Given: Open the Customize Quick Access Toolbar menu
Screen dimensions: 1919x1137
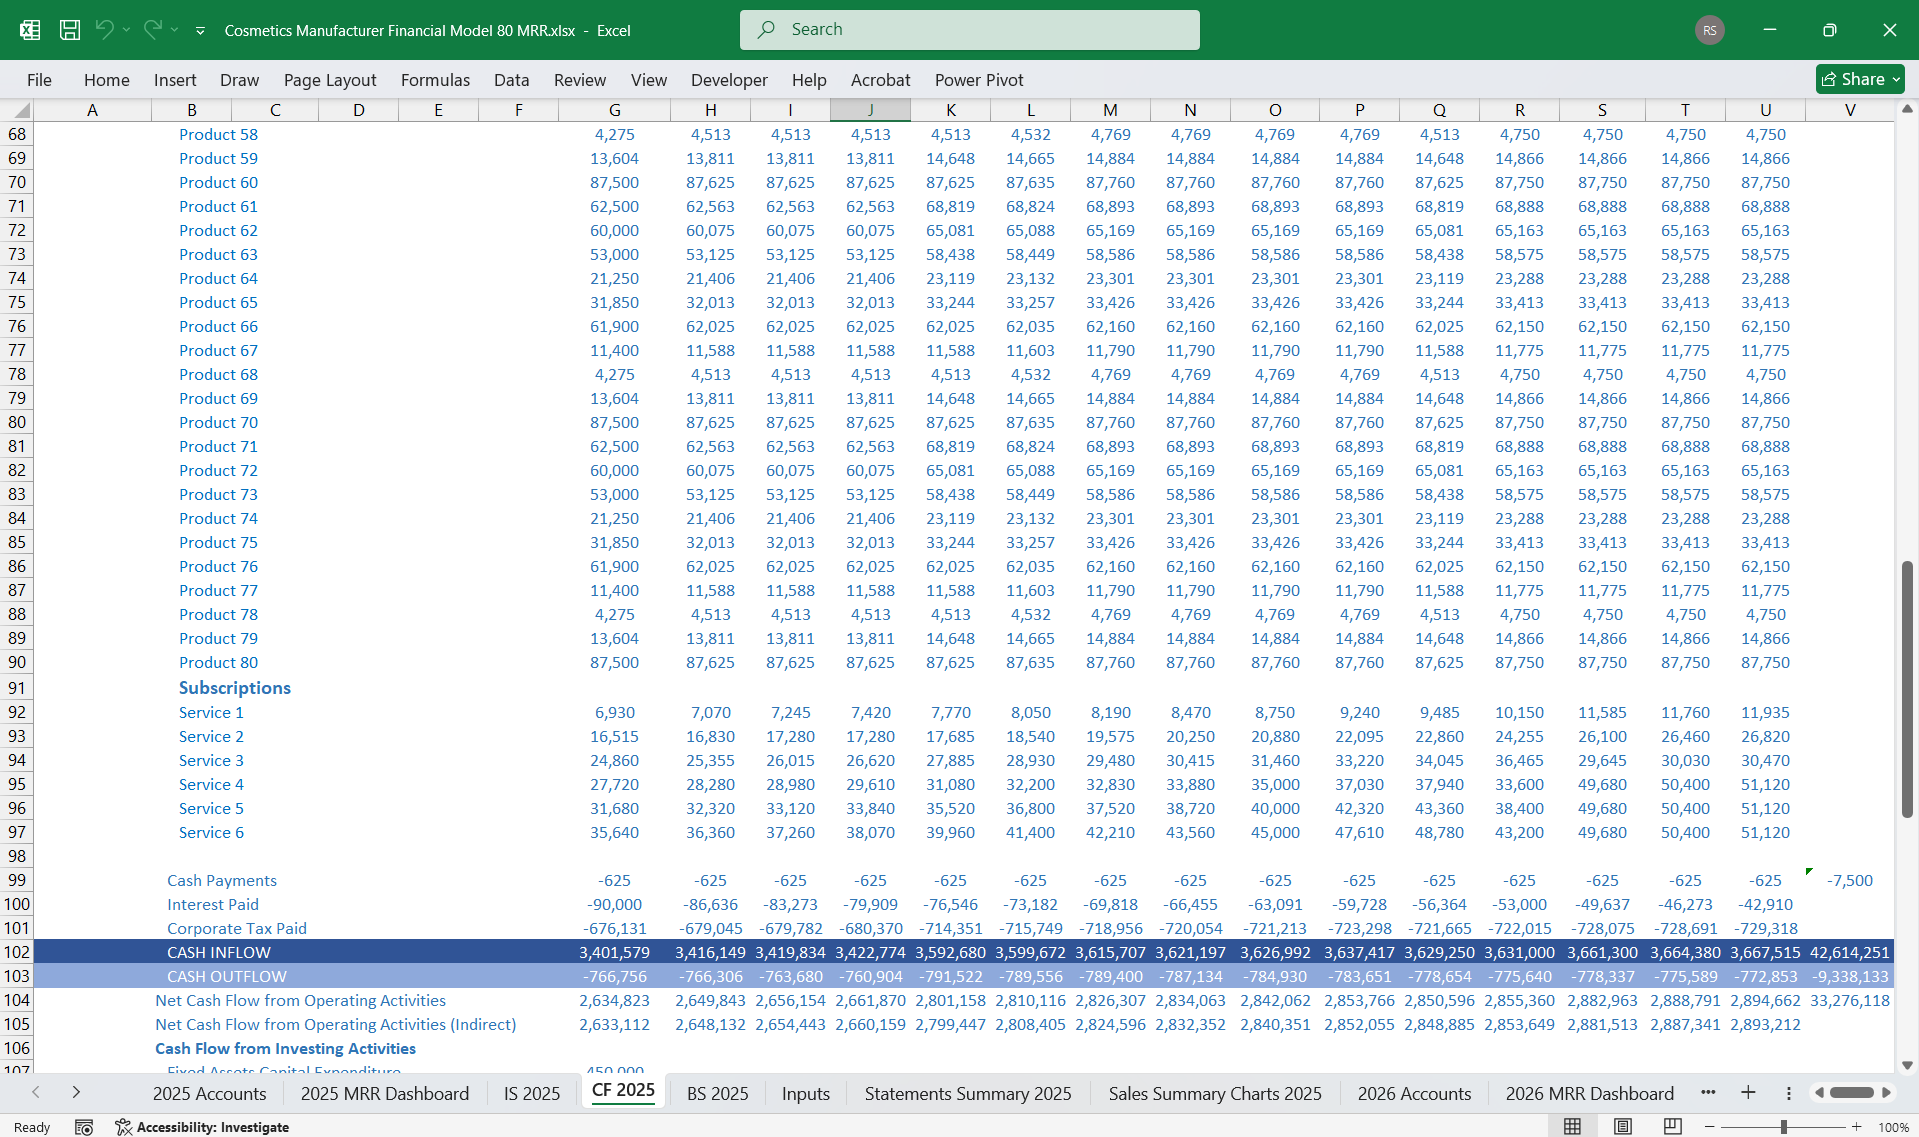Looking at the screenshot, I should tap(202, 30).
